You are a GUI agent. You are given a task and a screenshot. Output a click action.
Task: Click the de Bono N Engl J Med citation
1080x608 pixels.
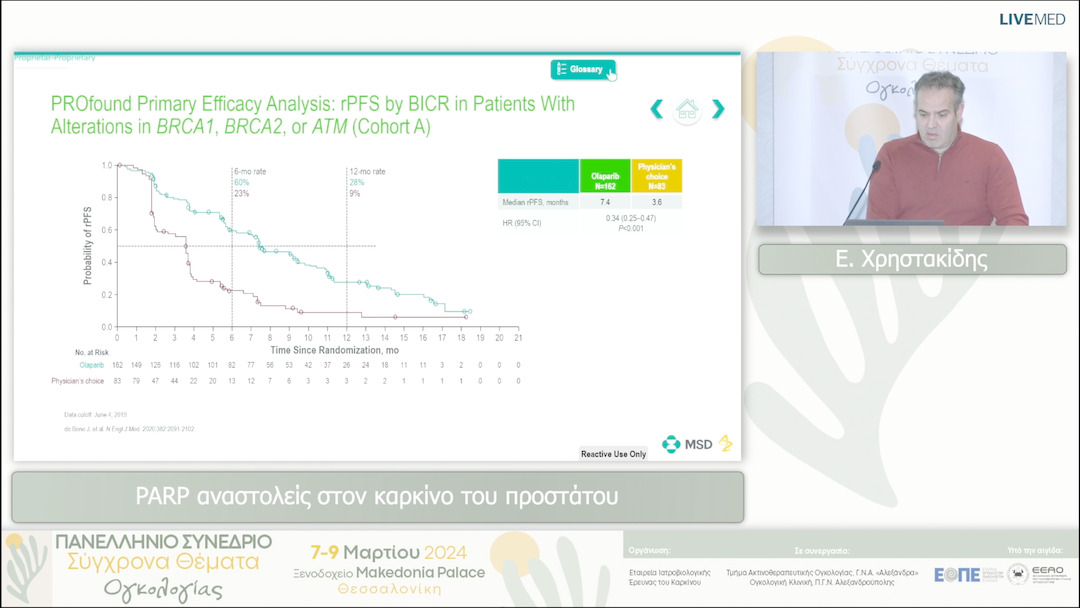click(129, 429)
